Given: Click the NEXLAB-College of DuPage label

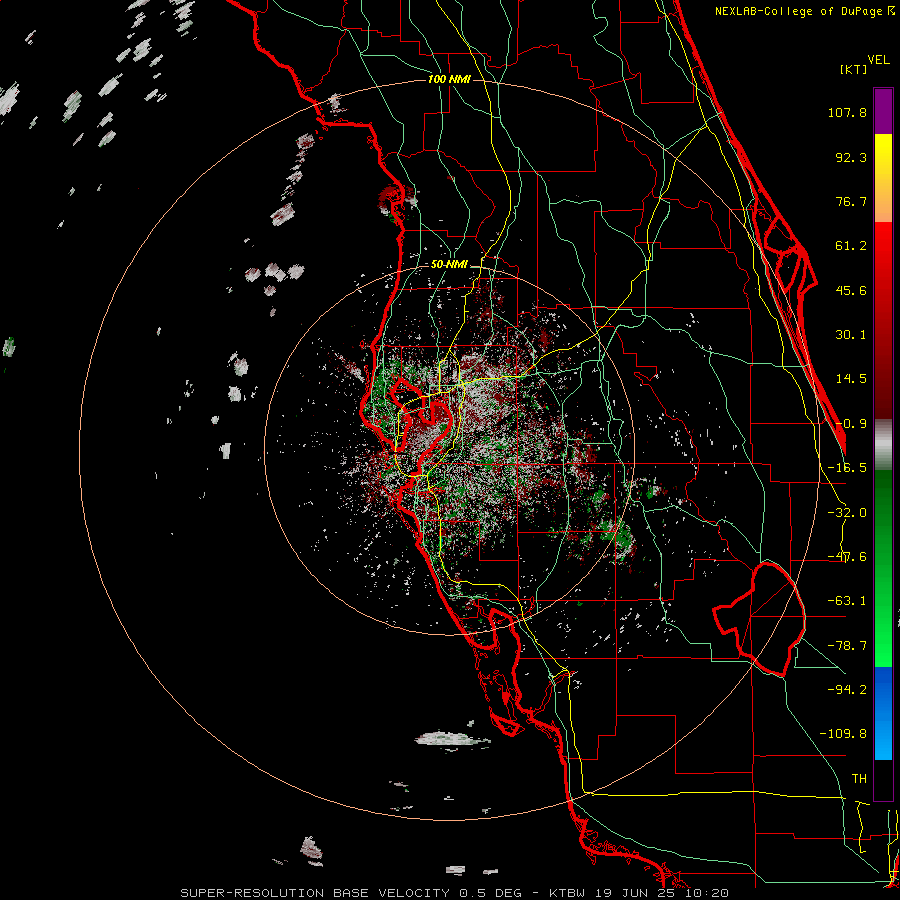Looking at the screenshot, I should click(804, 11).
